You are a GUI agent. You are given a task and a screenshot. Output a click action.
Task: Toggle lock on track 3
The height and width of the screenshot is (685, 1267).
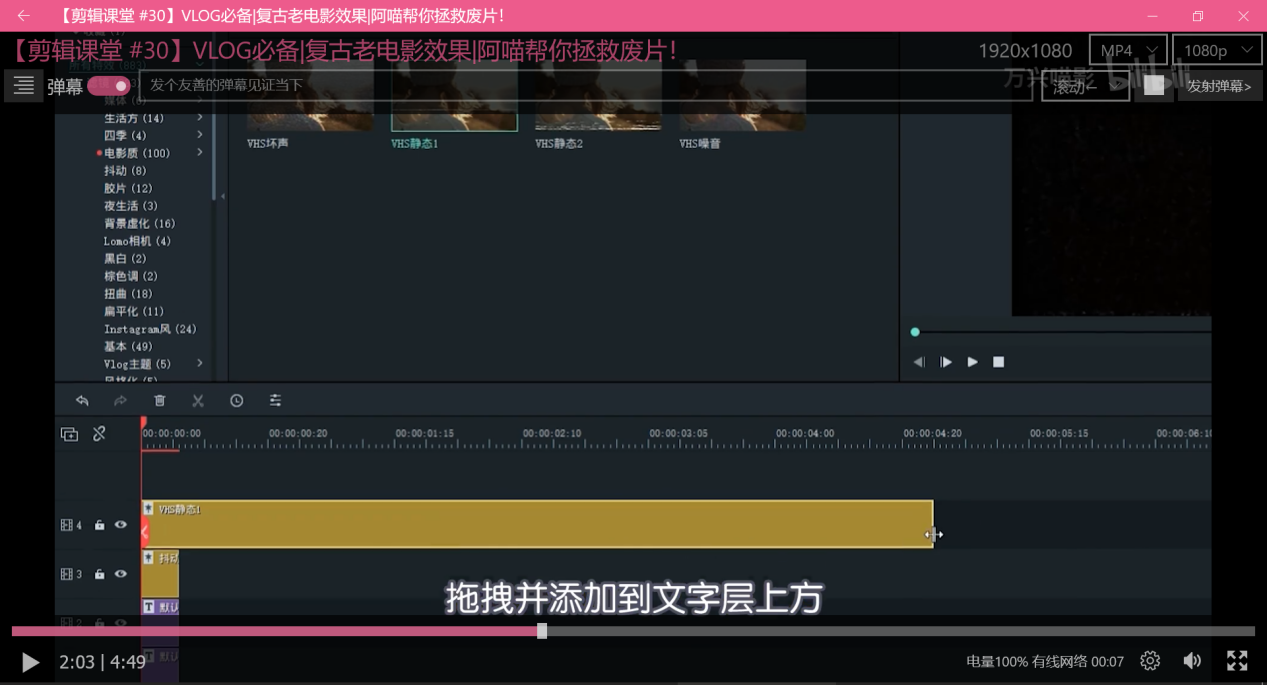click(99, 574)
